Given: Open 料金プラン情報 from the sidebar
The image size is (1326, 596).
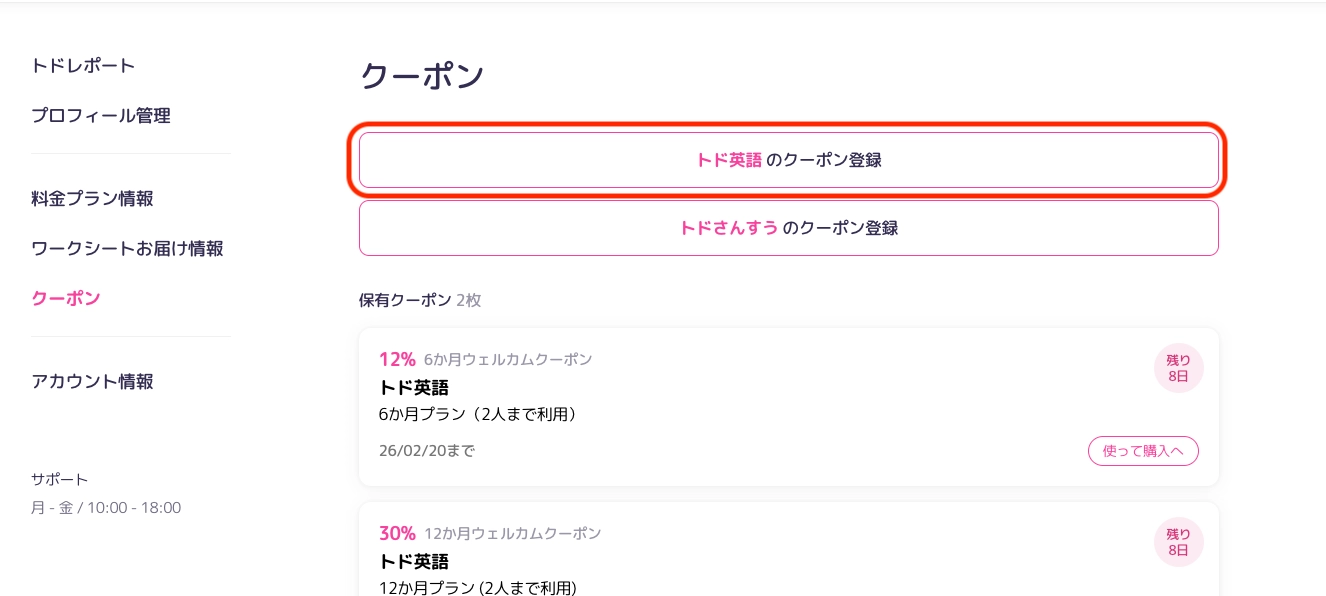Looking at the screenshot, I should (x=92, y=199).
